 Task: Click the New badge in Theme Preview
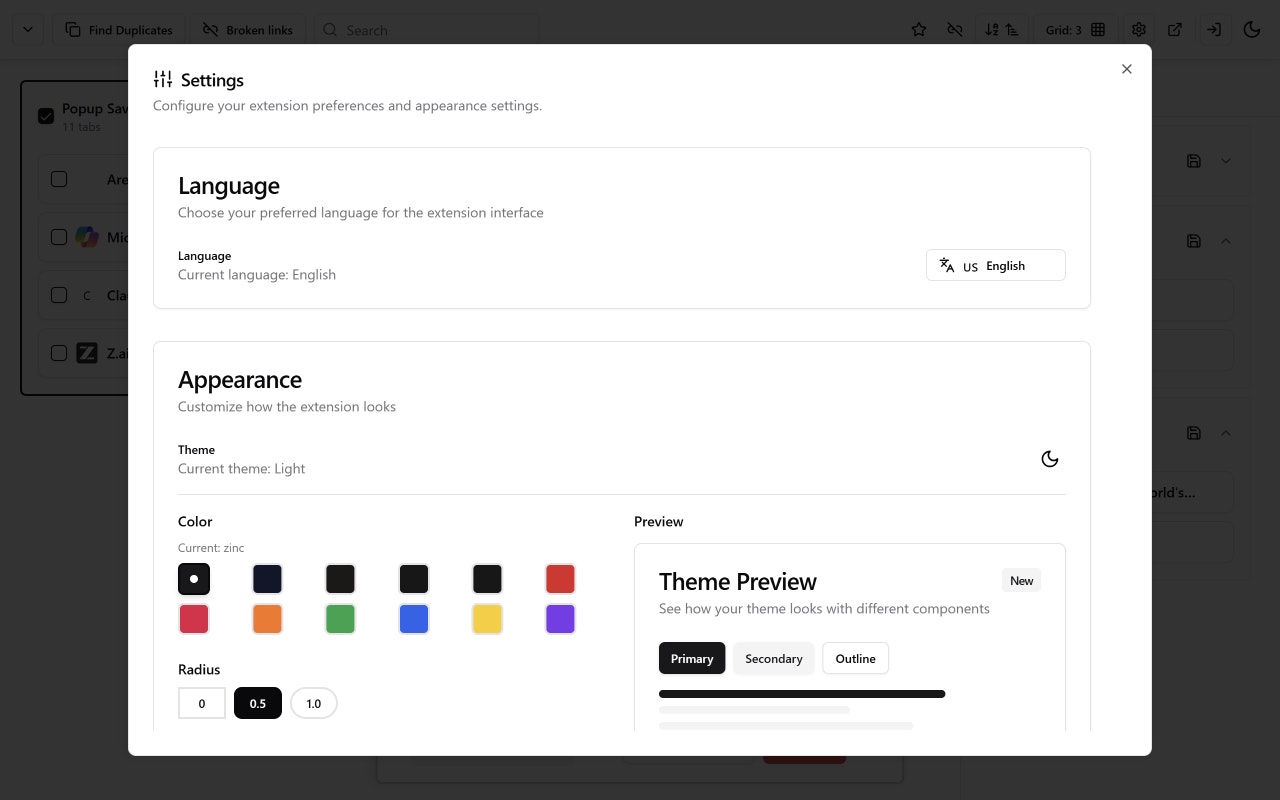pos(1022,580)
